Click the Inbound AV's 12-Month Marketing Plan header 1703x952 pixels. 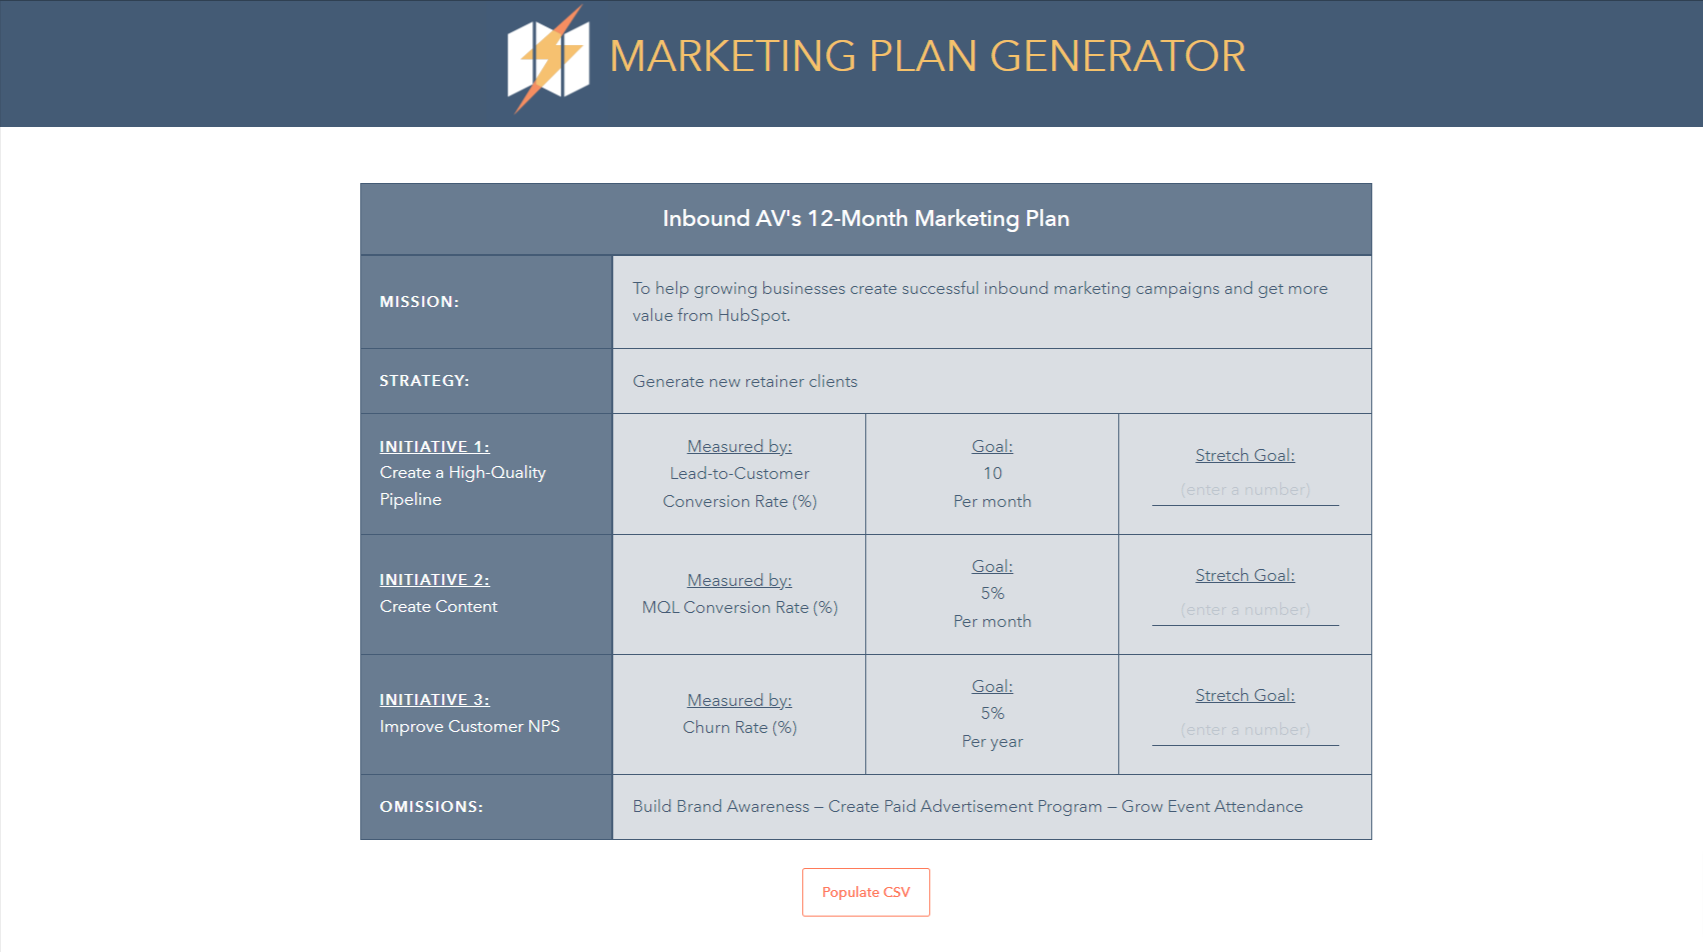pyautogui.click(x=866, y=218)
